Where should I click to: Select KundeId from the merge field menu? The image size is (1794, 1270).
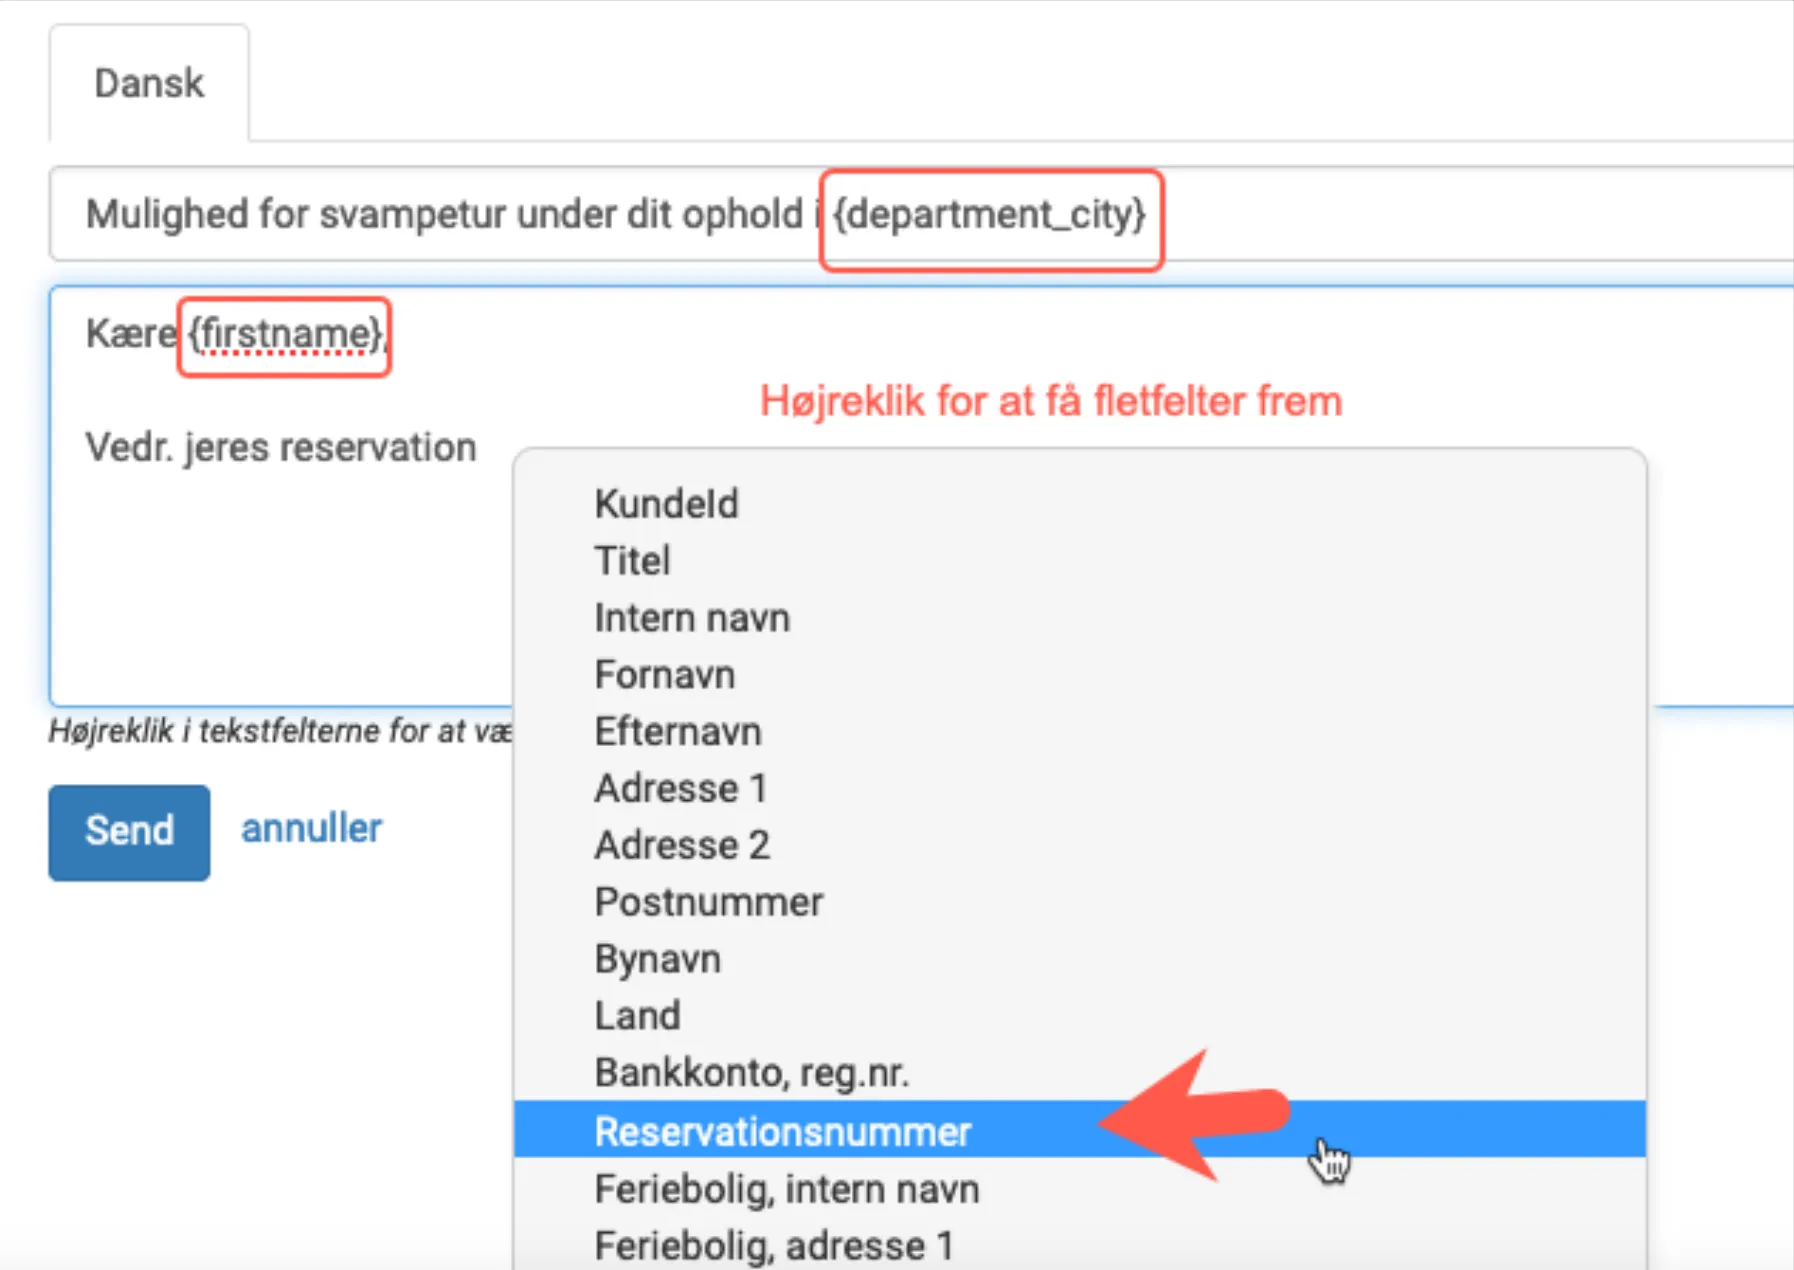tap(666, 504)
